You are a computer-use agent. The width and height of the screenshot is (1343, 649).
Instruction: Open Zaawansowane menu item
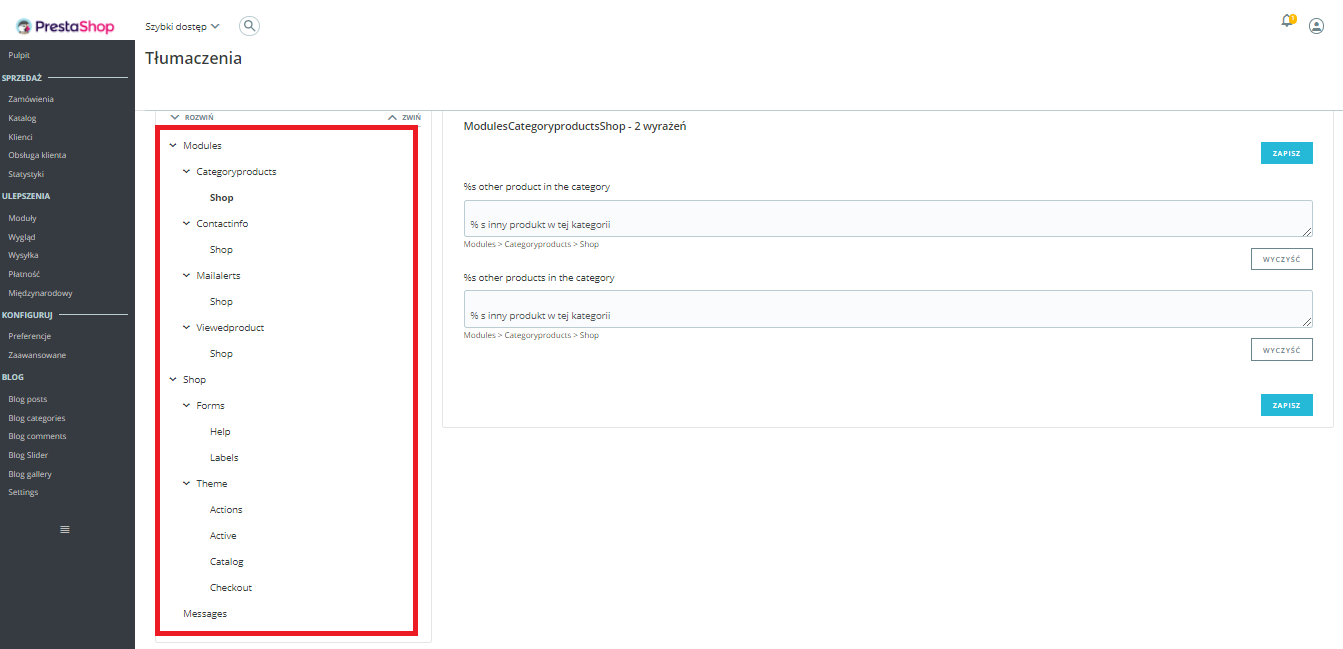point(37,355)
